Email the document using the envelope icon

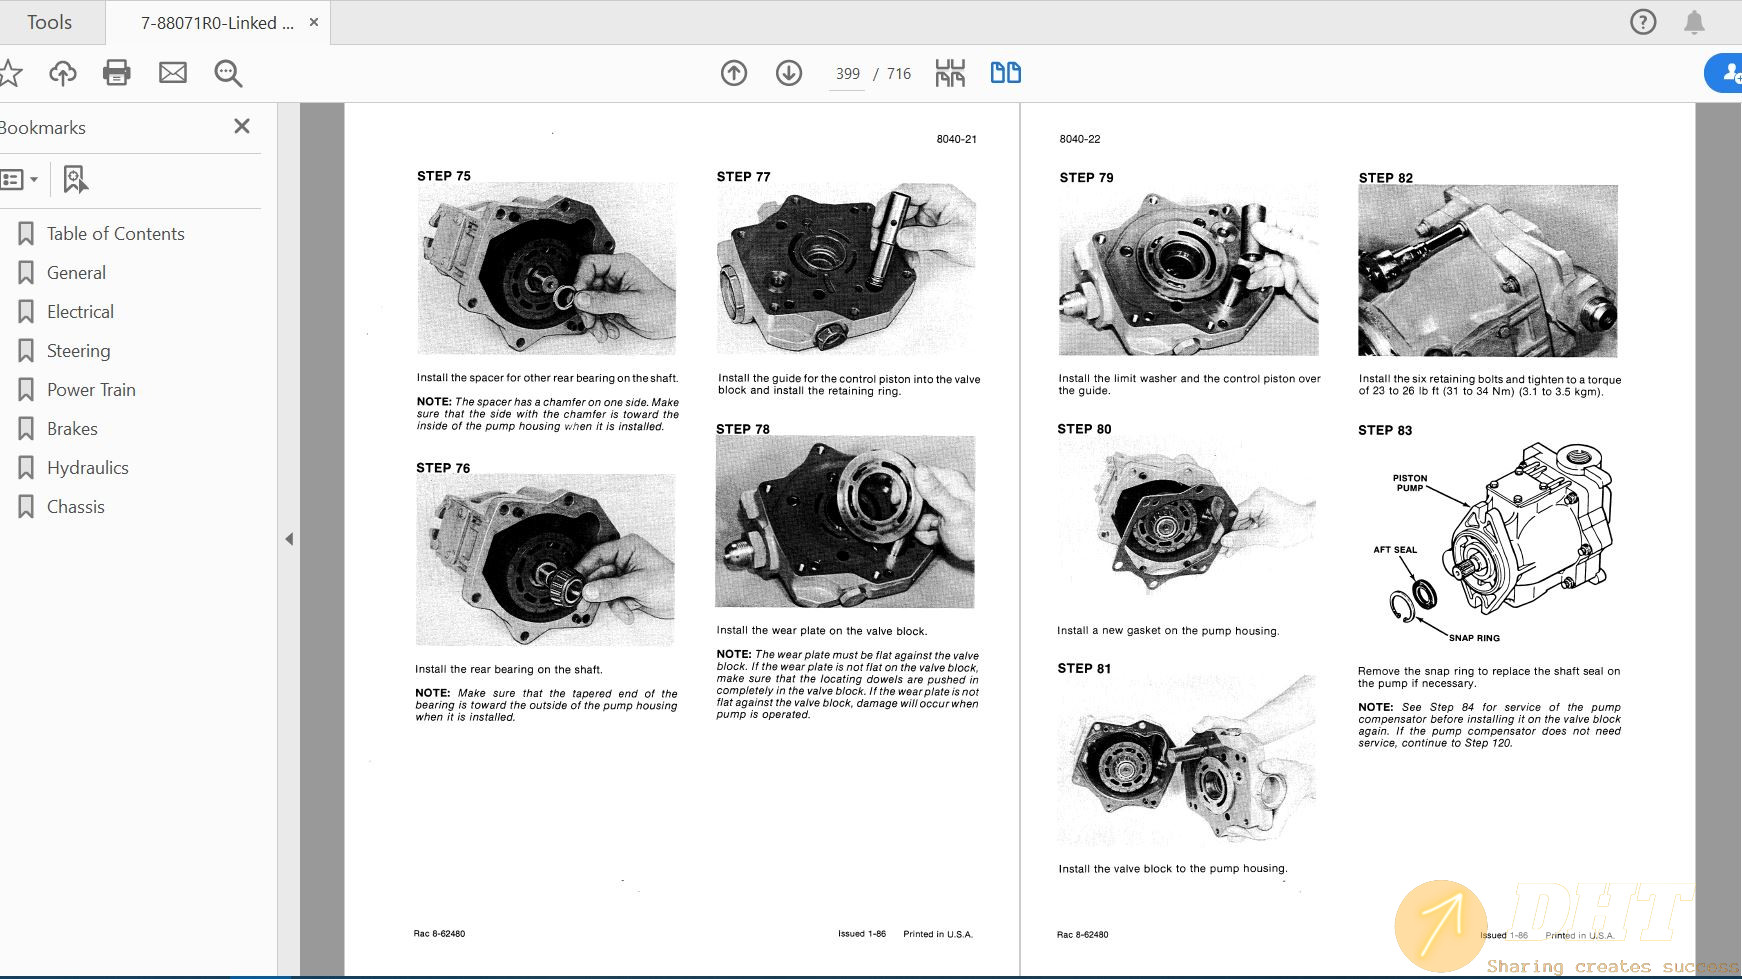(172, 73)
